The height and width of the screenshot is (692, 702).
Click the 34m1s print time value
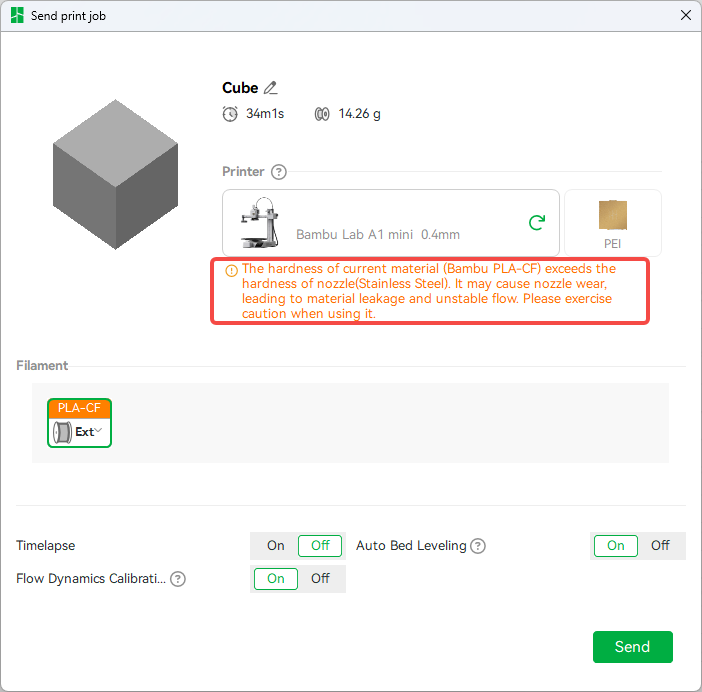265,114
